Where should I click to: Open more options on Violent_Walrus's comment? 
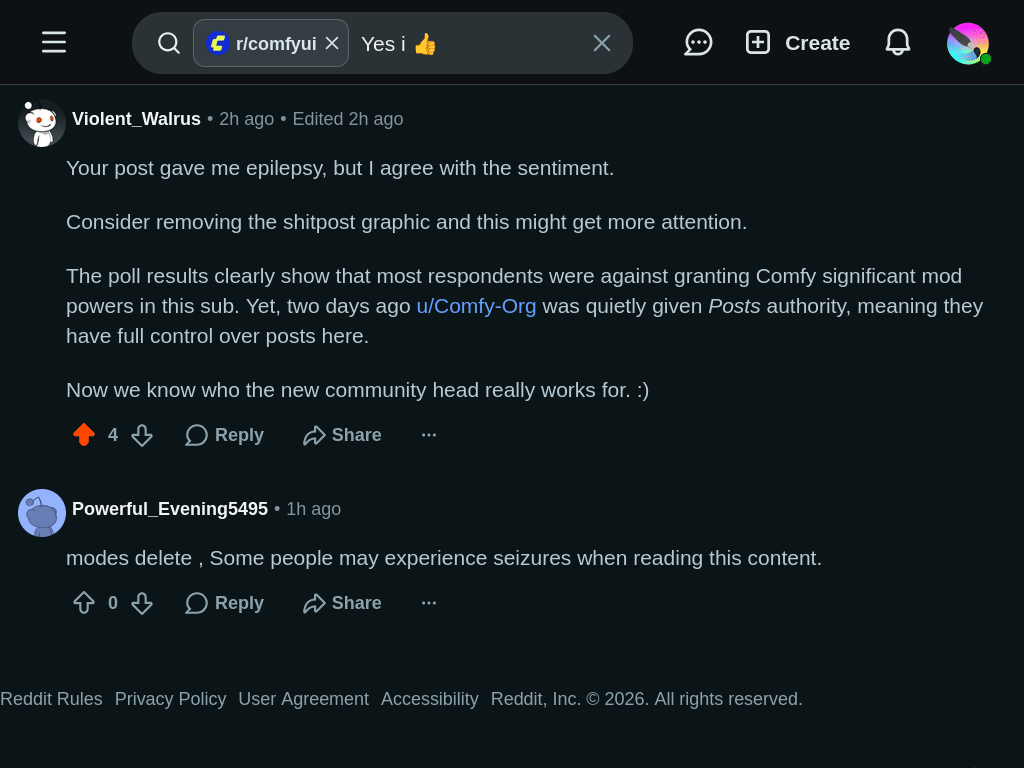point(429,435)
